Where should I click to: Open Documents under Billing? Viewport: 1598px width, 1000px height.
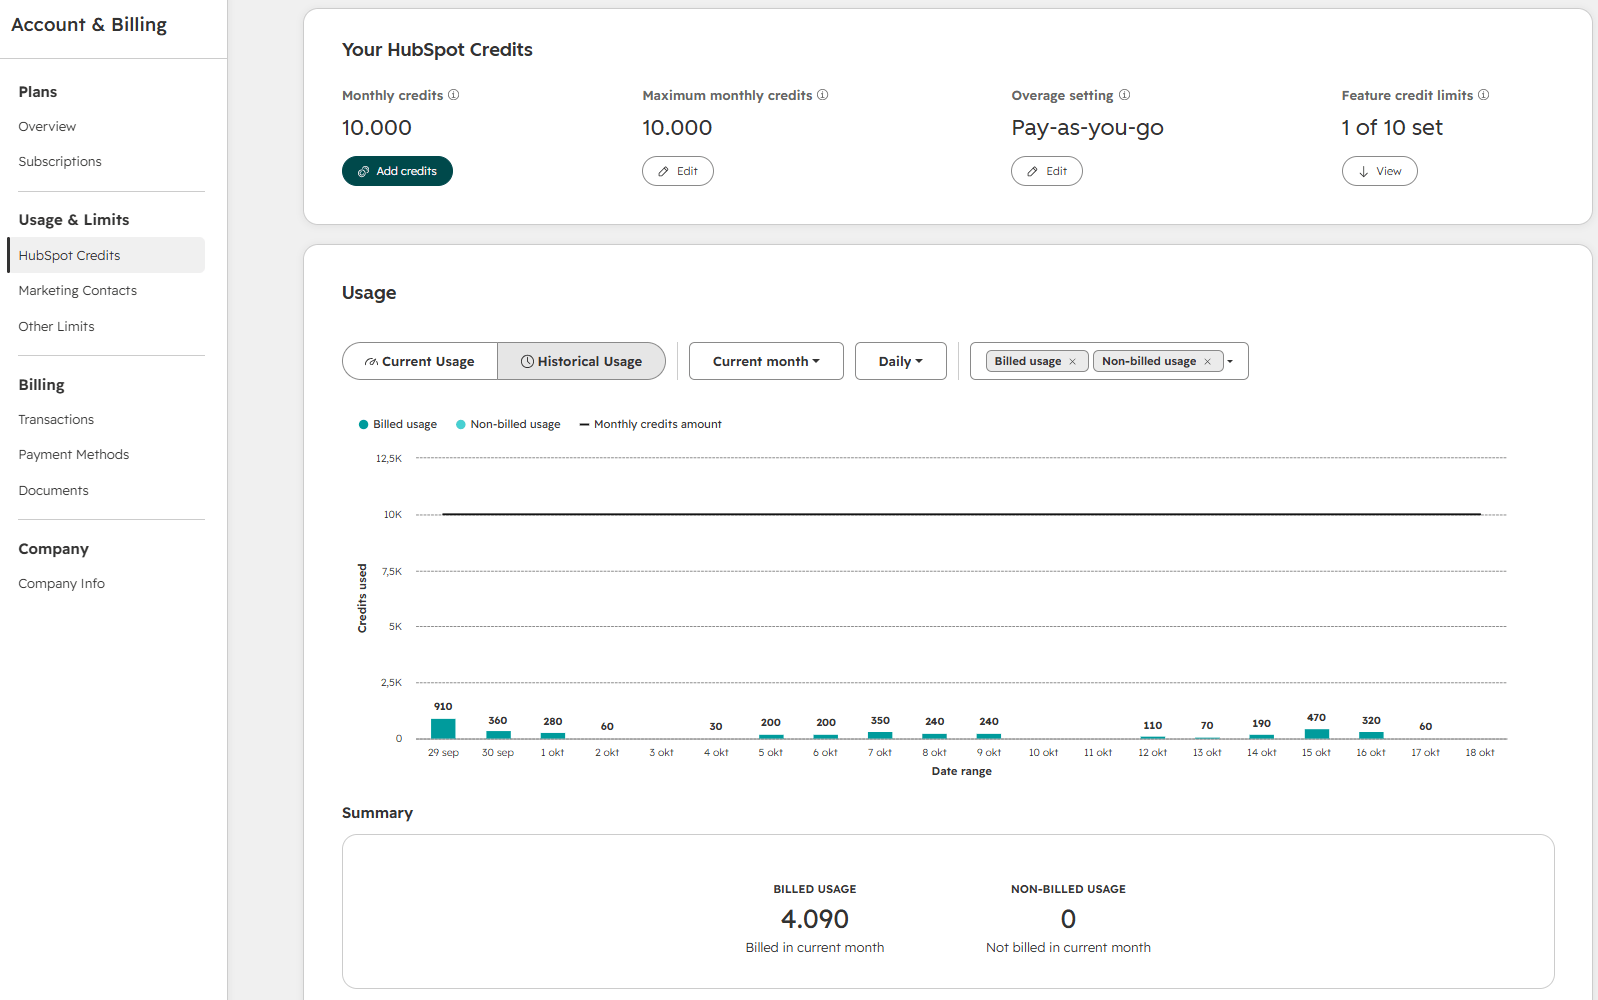point(53,491)
